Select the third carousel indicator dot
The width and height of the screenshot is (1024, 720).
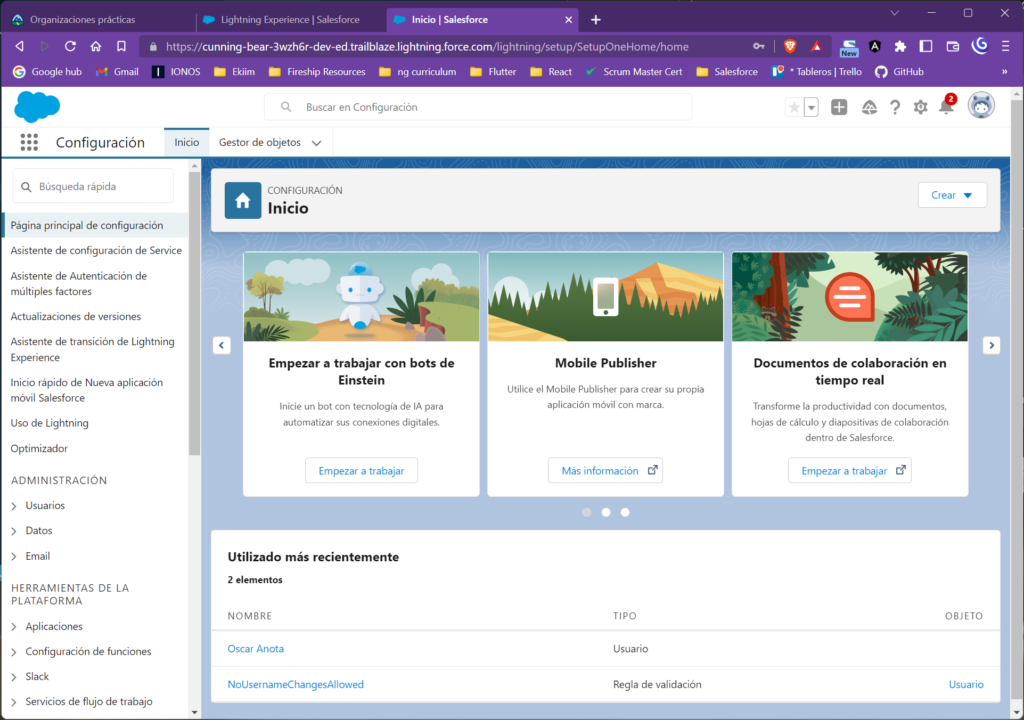click(x=625, y=512)
